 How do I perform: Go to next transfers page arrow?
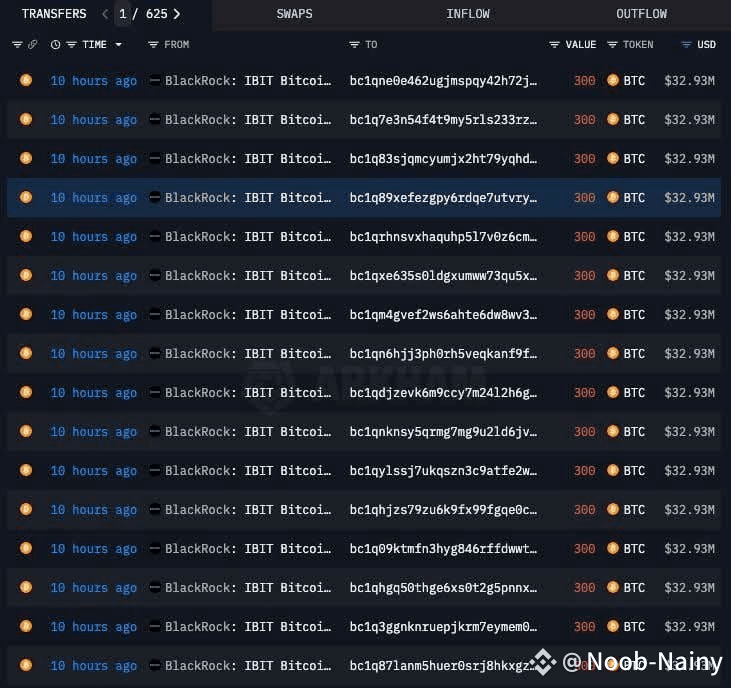click(x=177, y=14)
